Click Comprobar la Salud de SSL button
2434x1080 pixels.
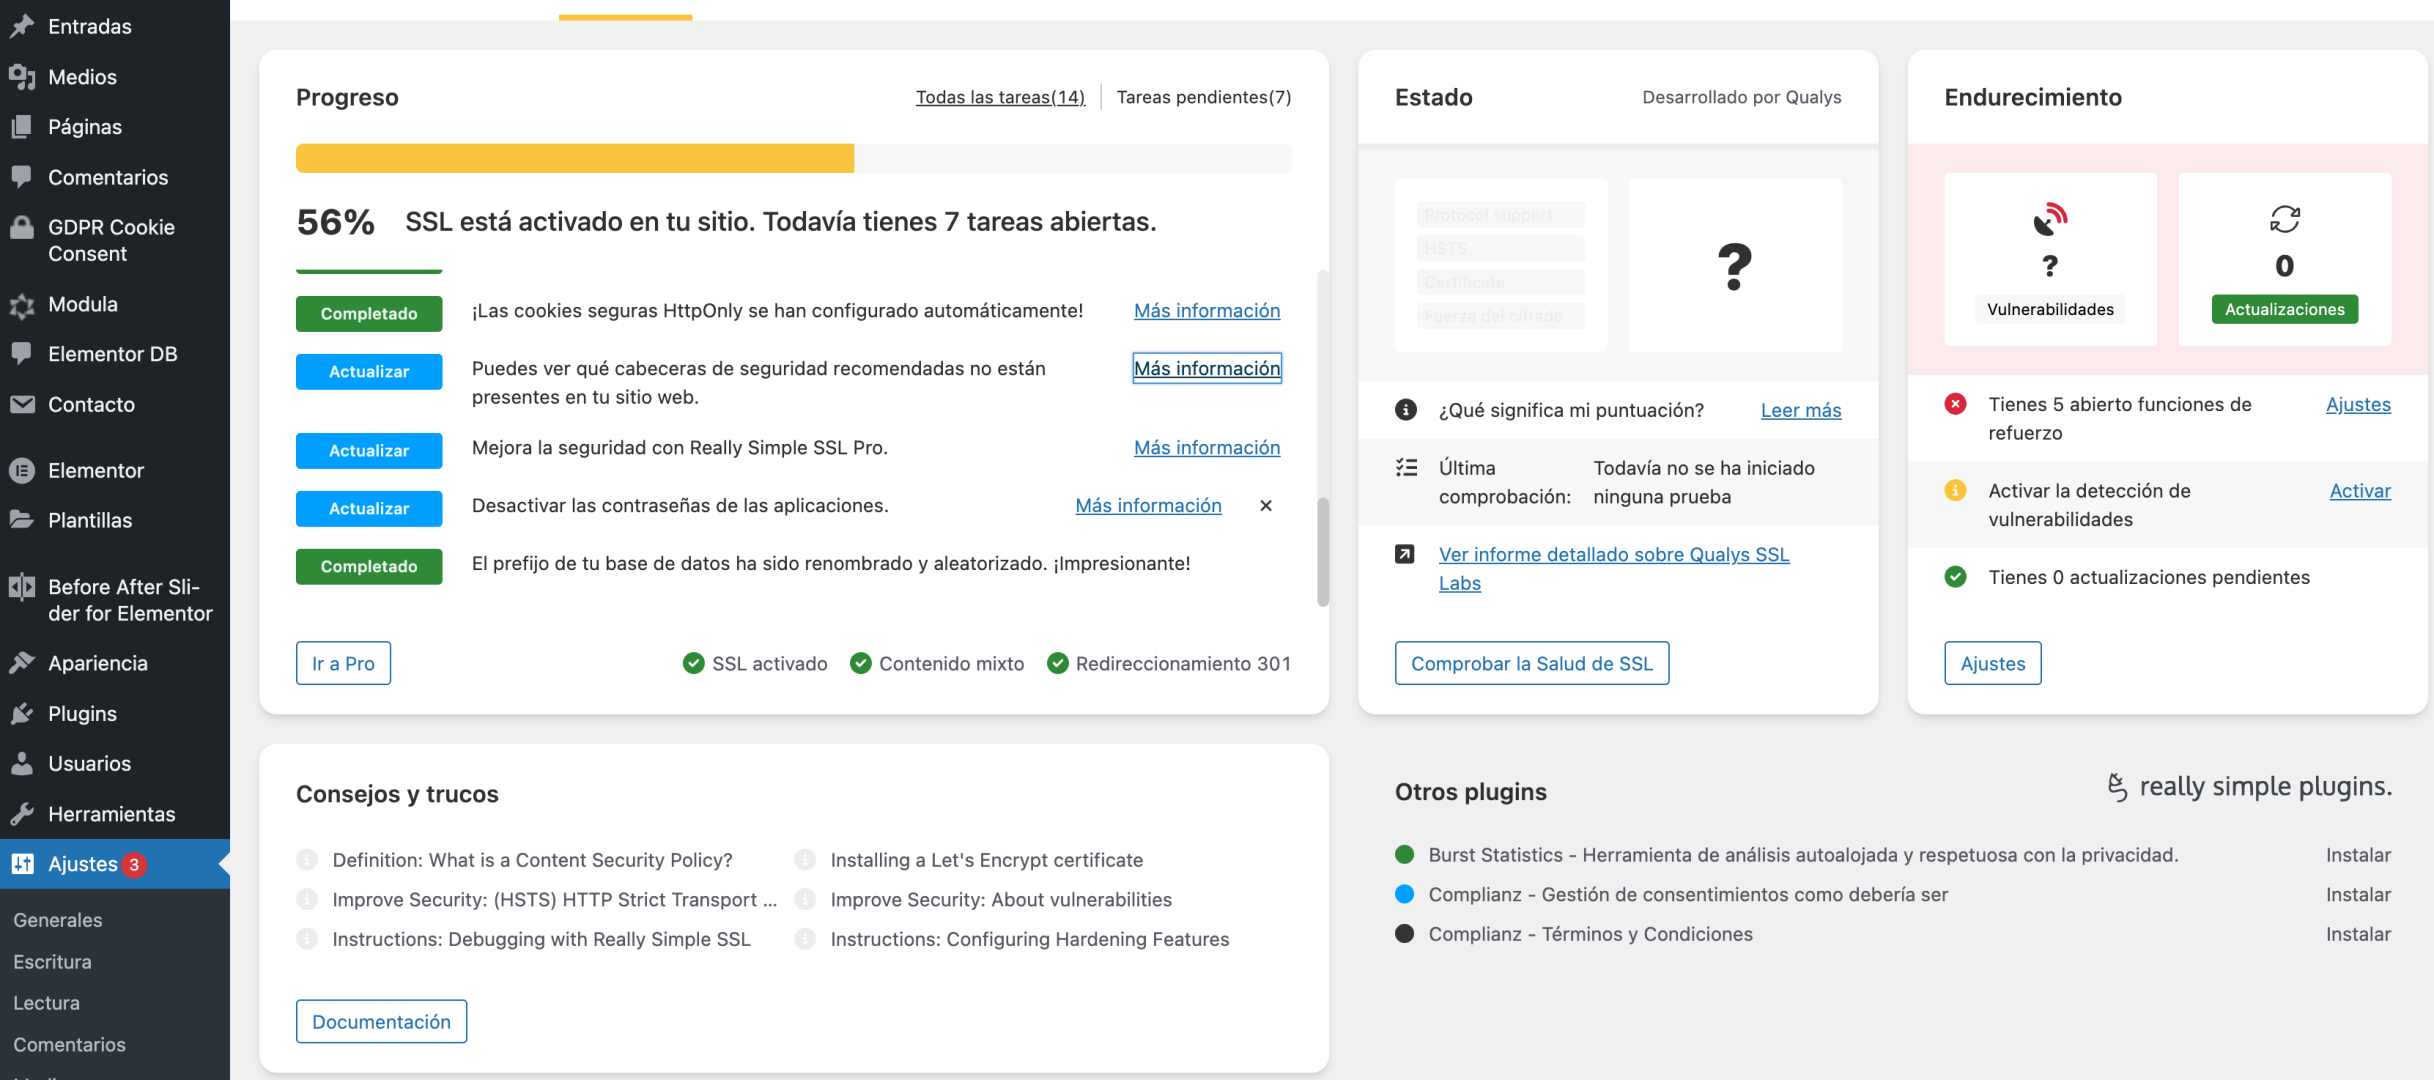pos(1532,663)
